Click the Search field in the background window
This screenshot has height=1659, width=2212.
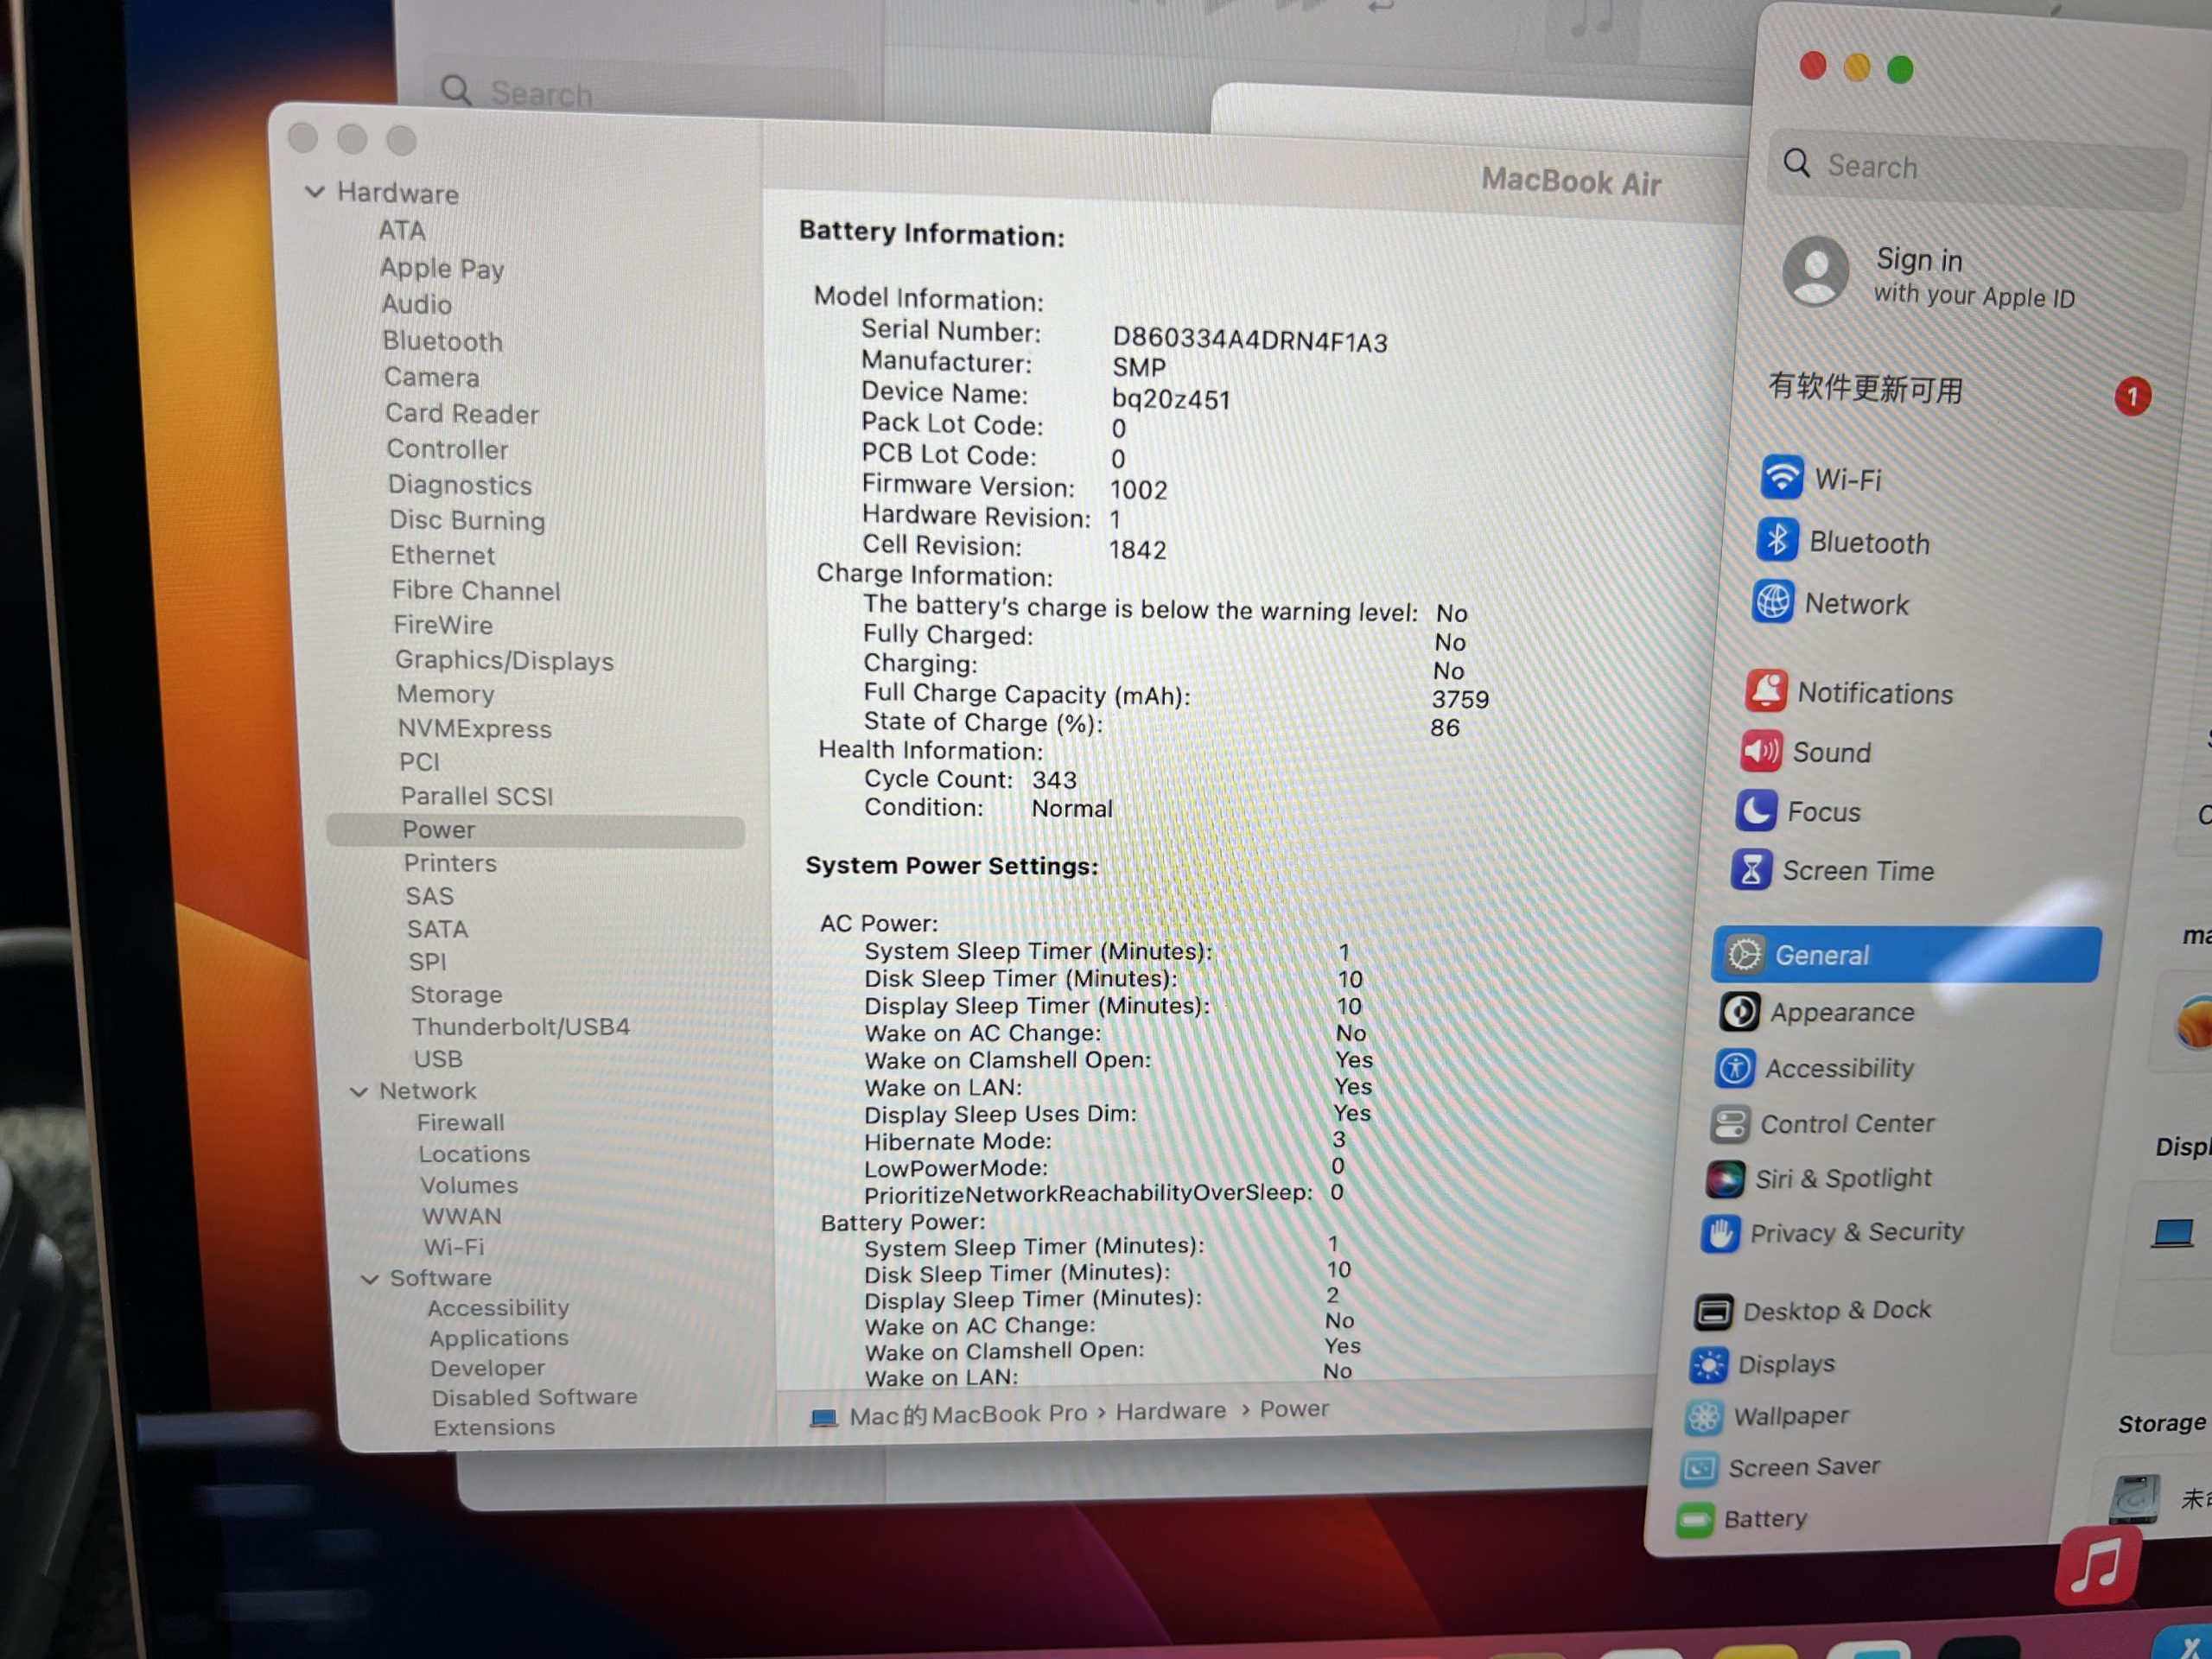640,91
